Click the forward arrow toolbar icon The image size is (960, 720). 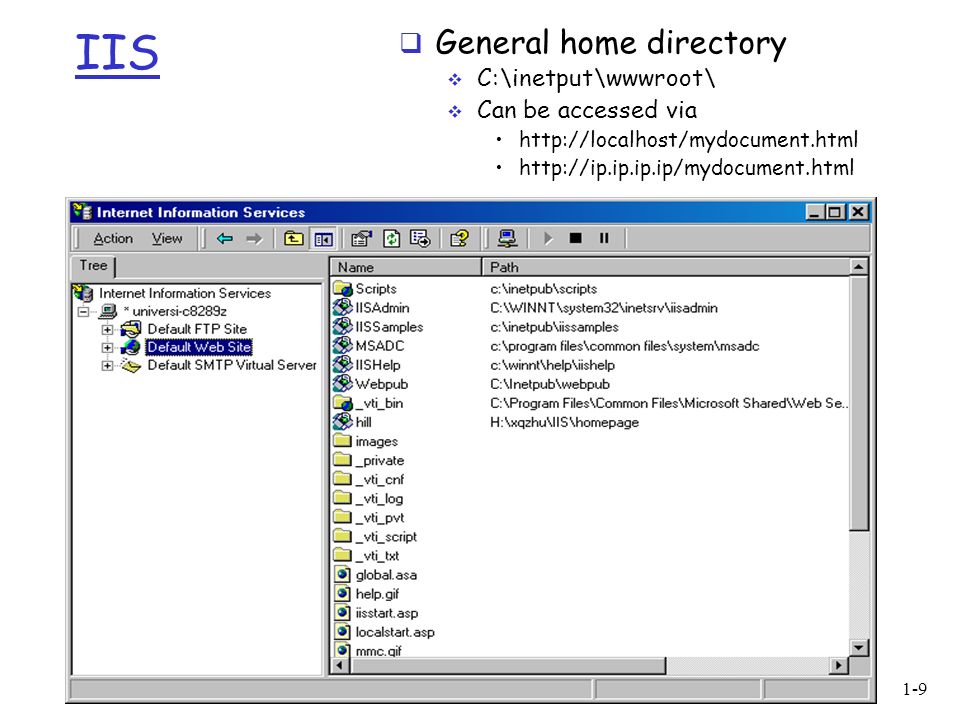tap(253, 238)
